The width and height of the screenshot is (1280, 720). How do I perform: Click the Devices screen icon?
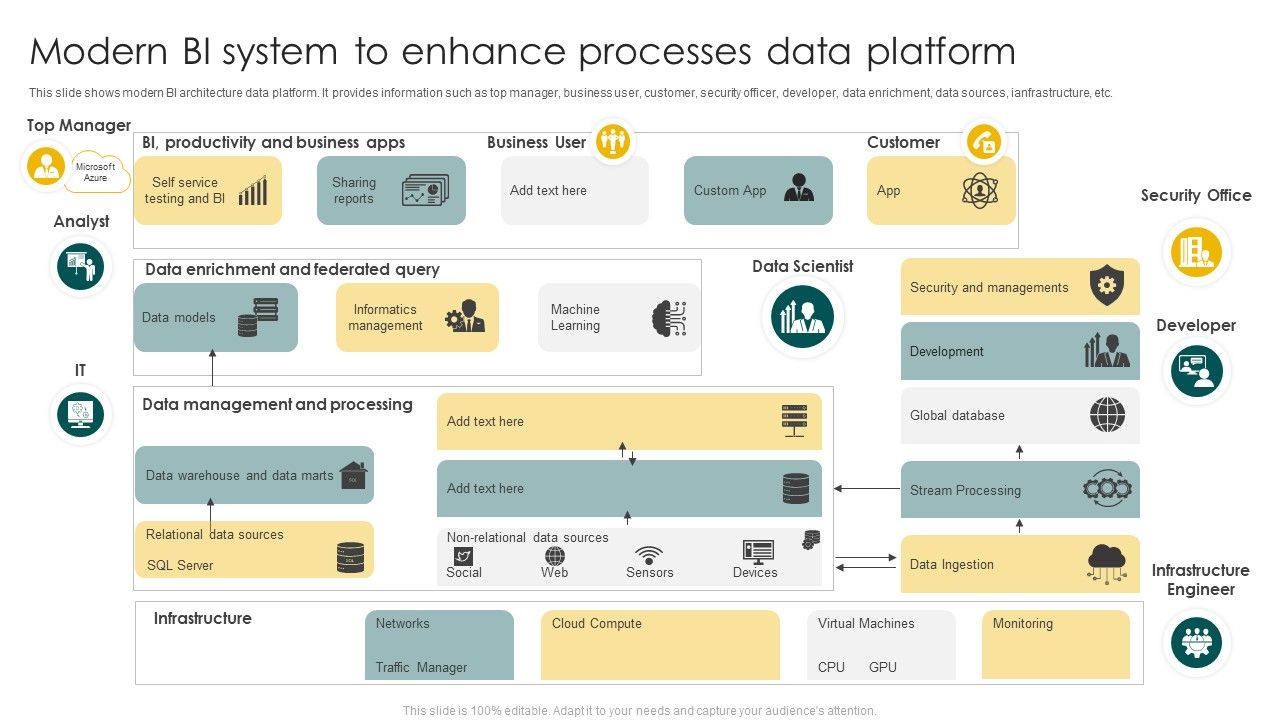point(758,552)
